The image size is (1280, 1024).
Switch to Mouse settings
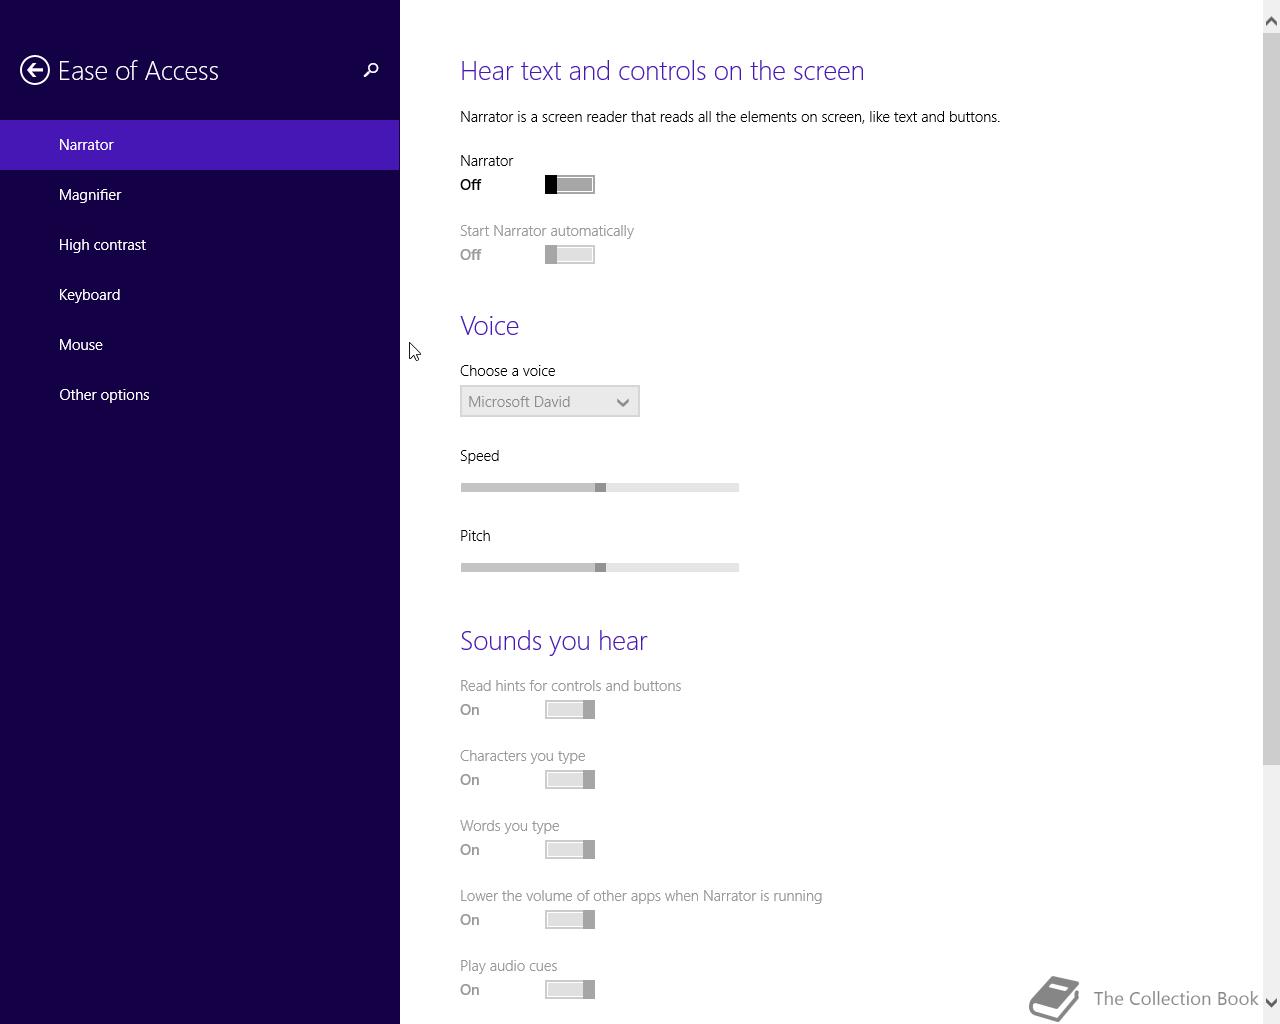[x=200, y=345]
